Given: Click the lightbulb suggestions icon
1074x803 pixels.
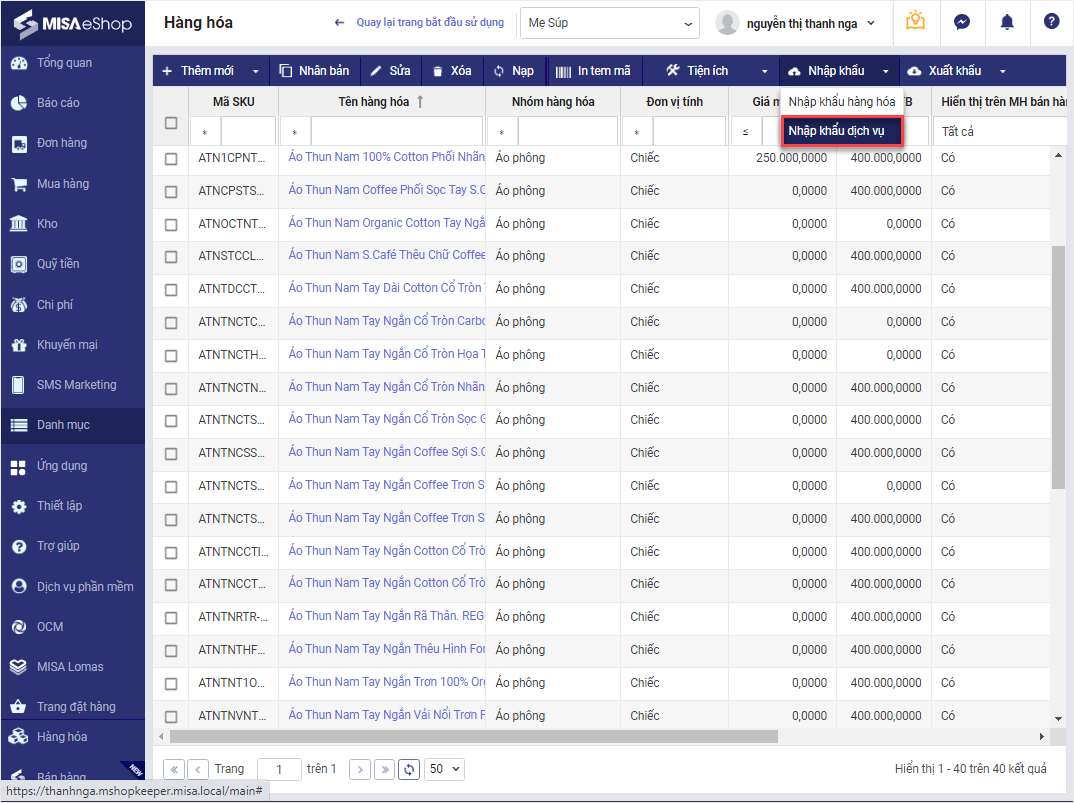Looking at the screenshot, I should click(x=915, y=22).
